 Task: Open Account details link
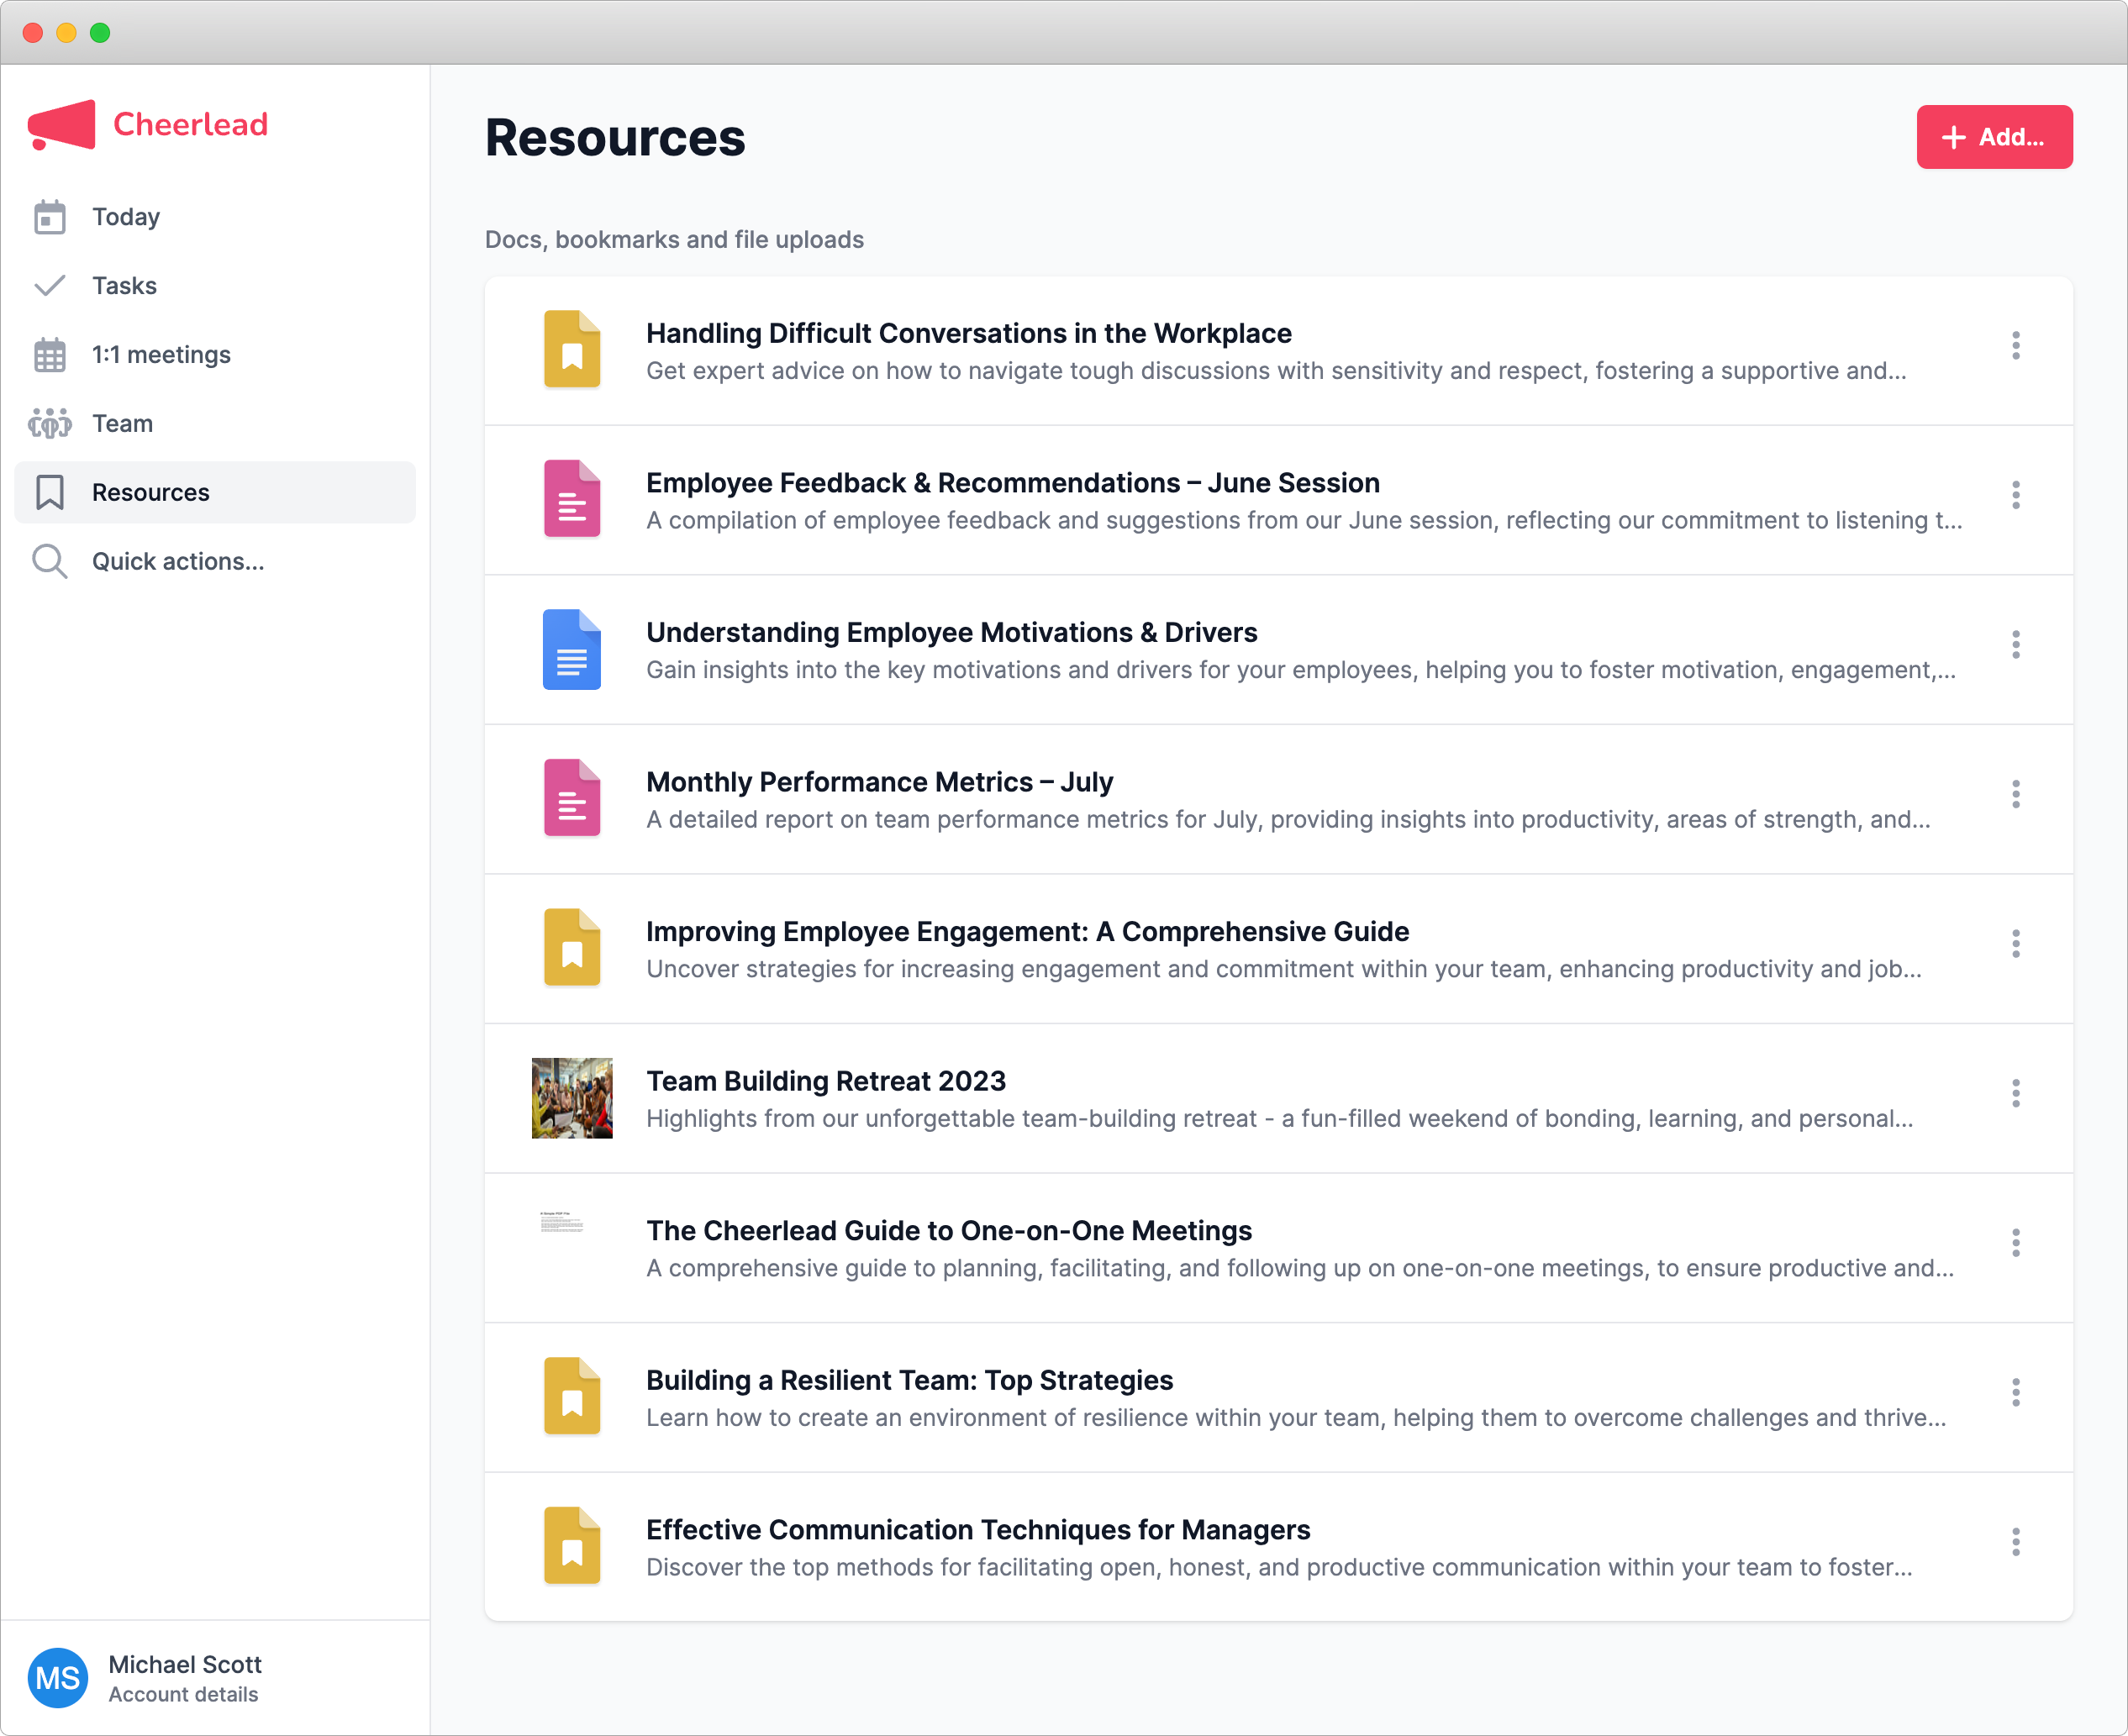pos(183,1695)
